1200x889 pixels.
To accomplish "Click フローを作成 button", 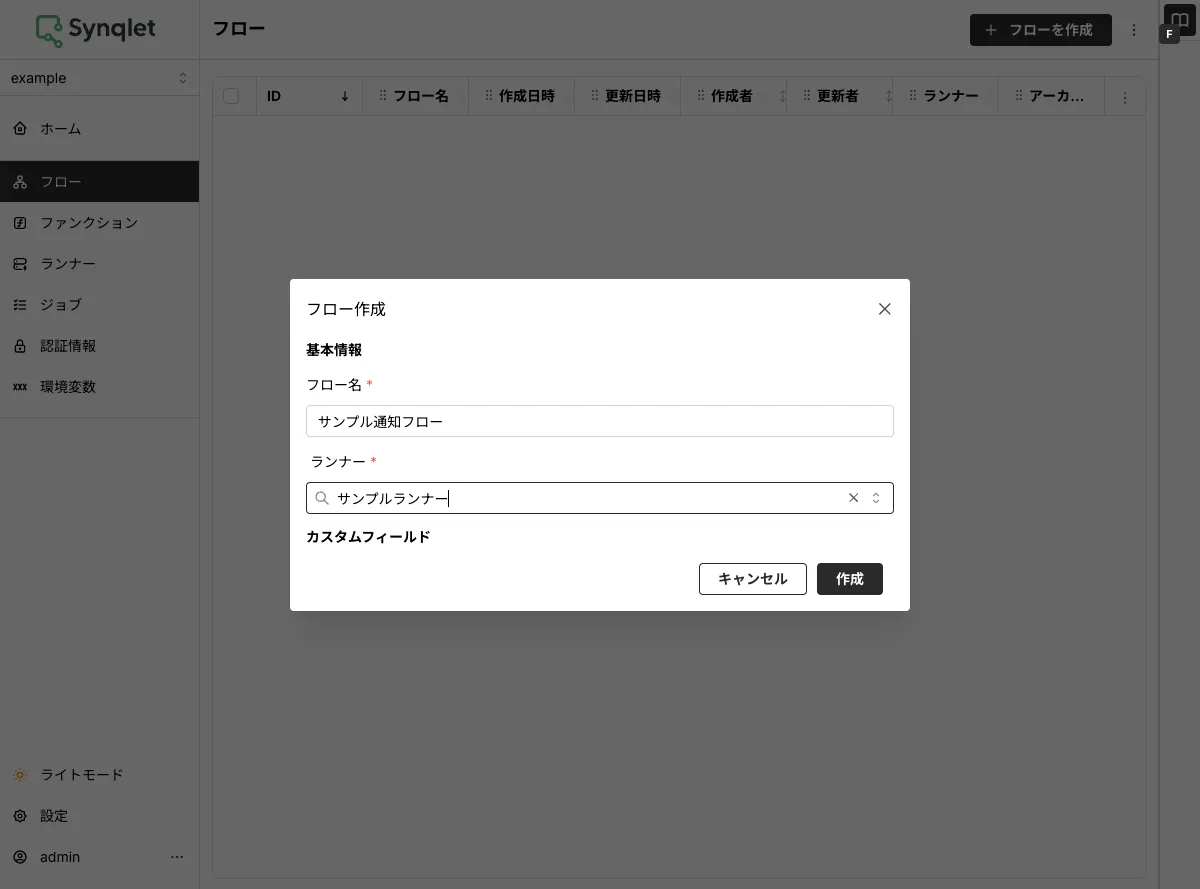I will click(x=1040, y=30).
